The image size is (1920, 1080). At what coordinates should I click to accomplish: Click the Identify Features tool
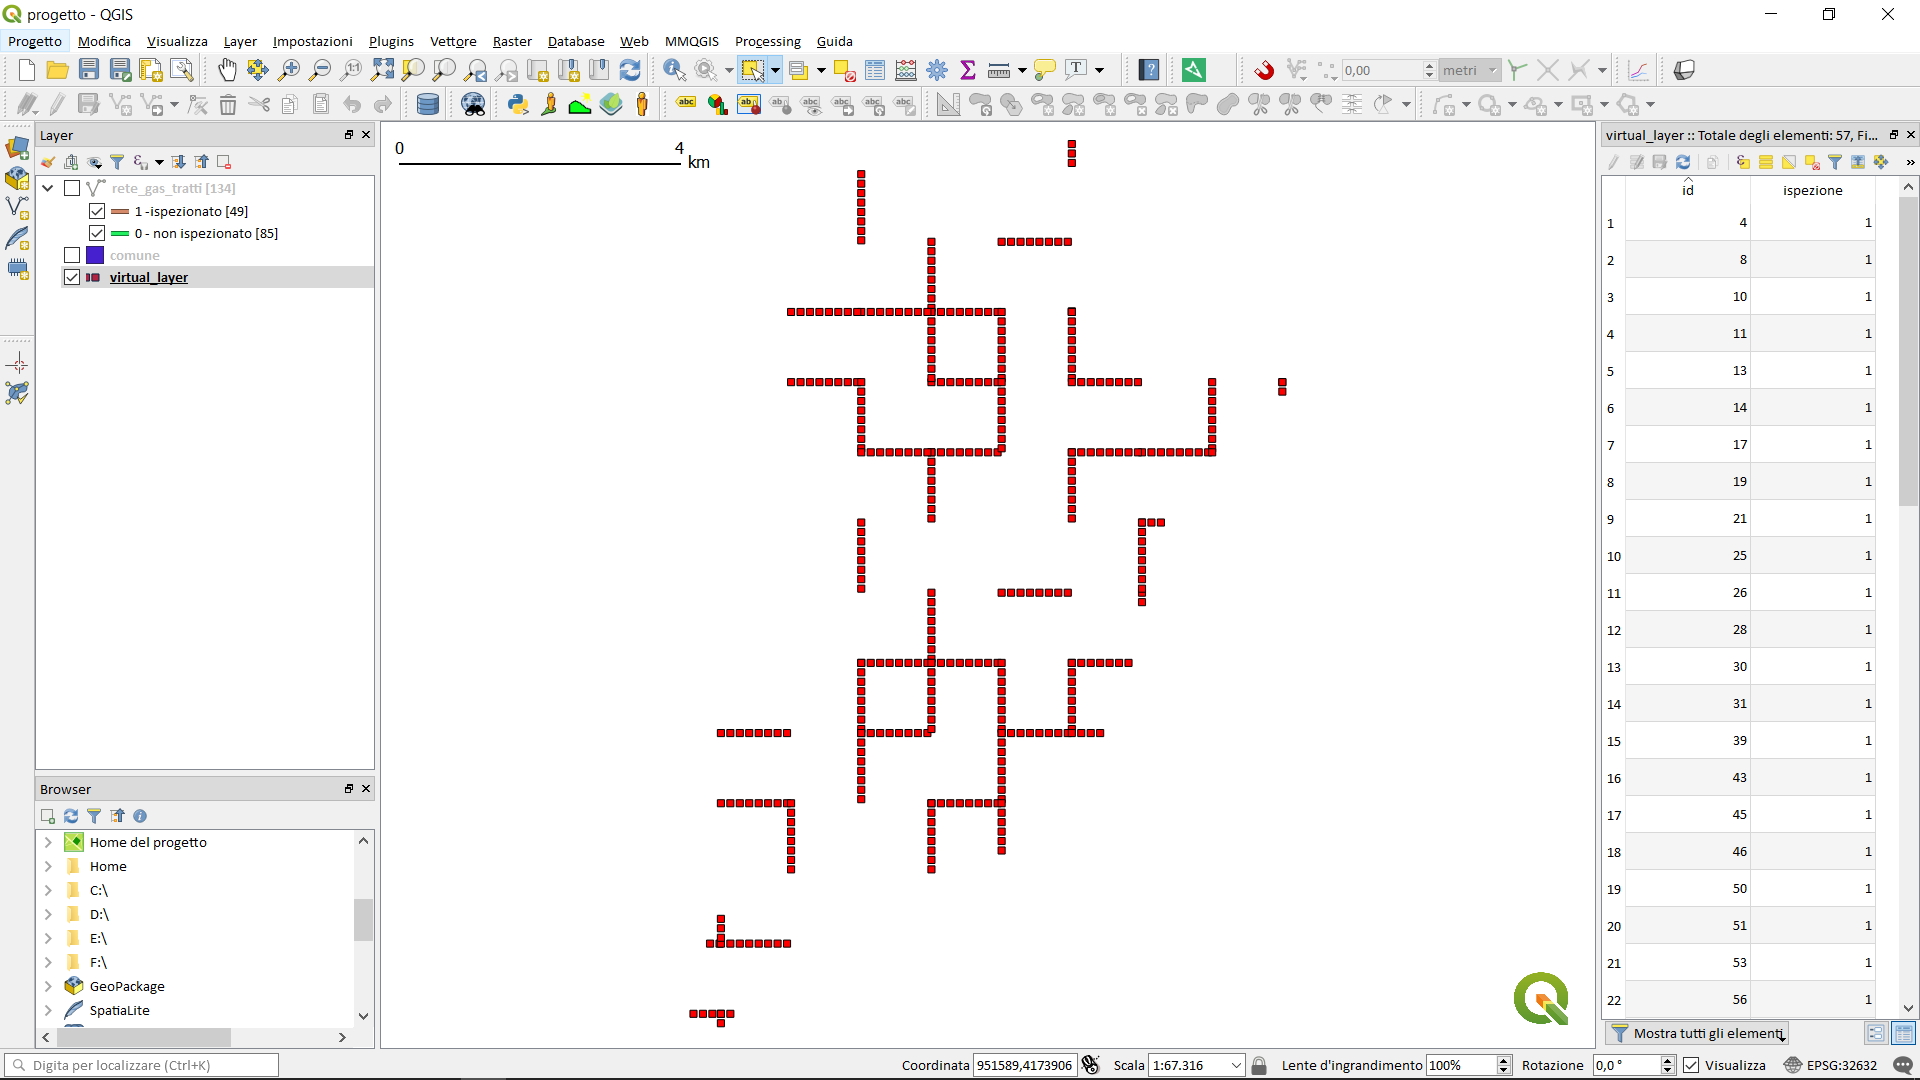(x=674, y=70)
